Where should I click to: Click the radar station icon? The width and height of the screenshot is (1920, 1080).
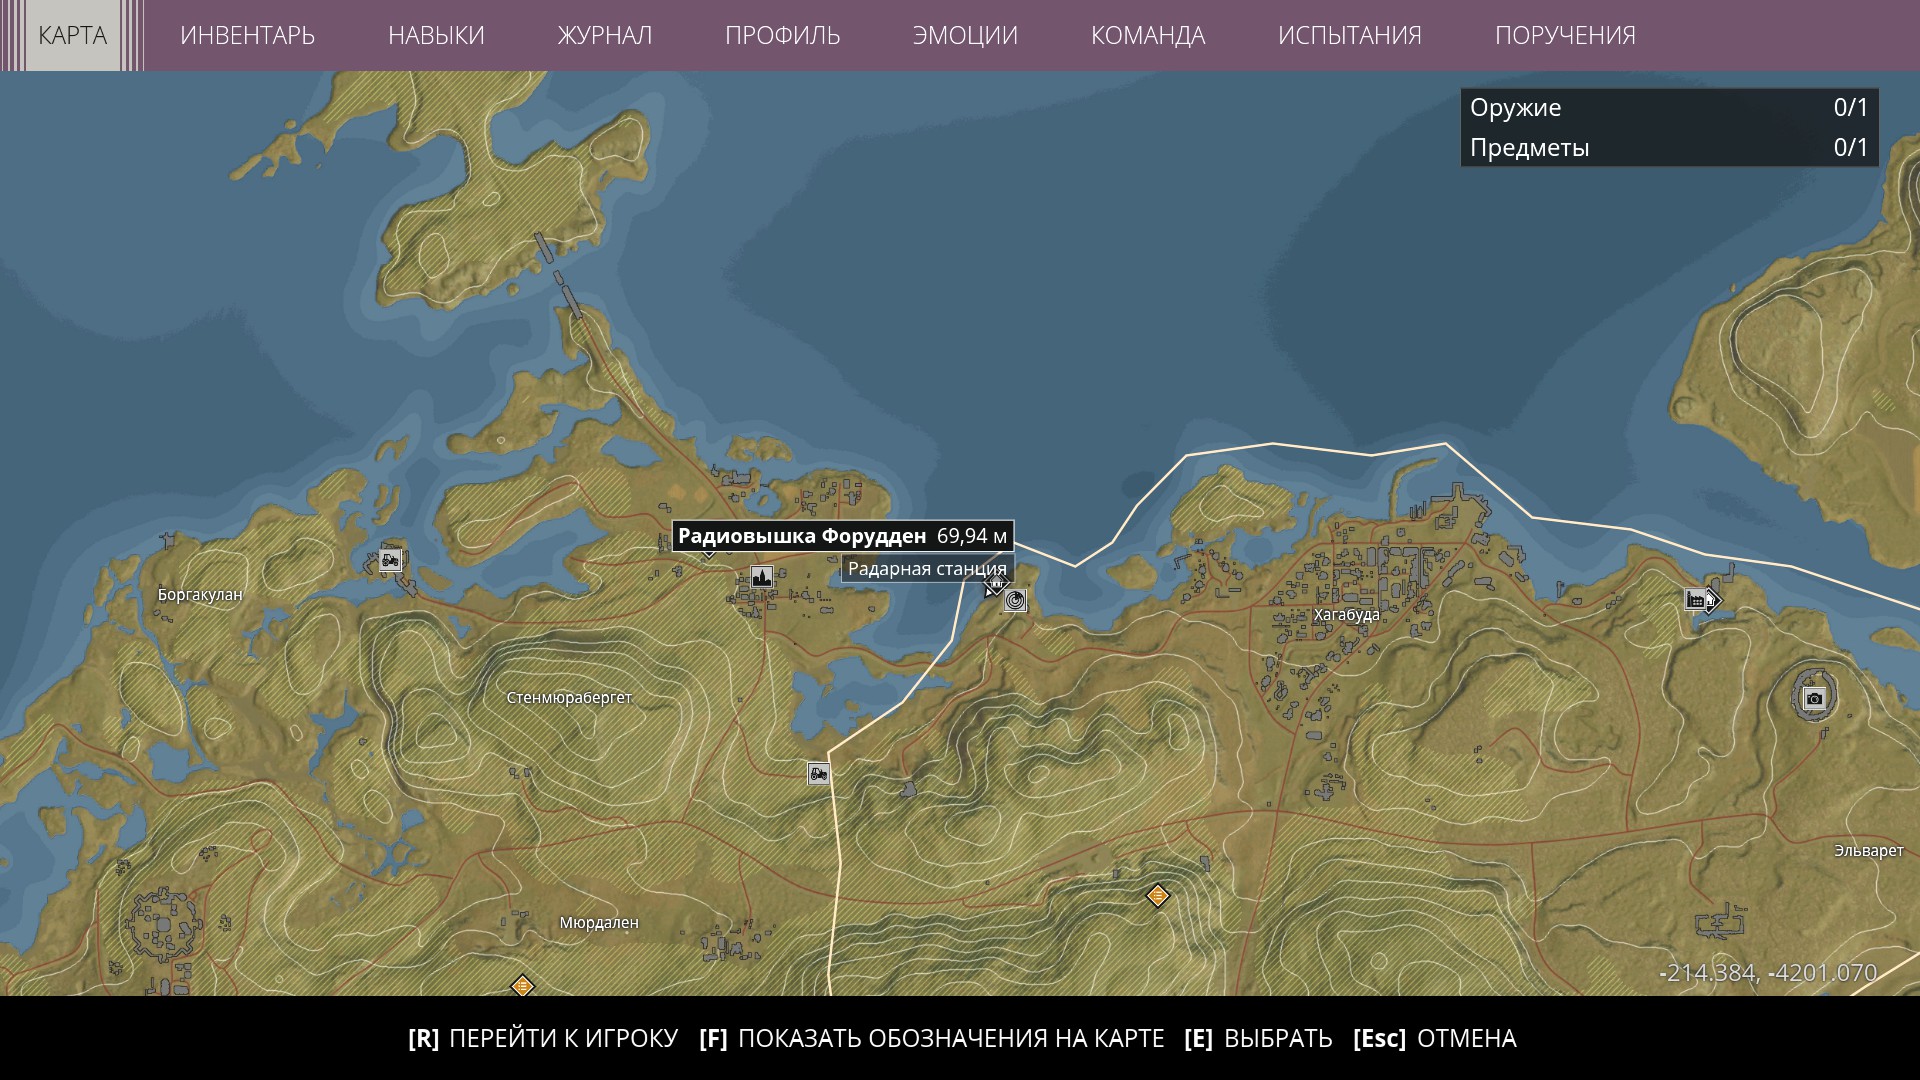[x=1016, y=600]
